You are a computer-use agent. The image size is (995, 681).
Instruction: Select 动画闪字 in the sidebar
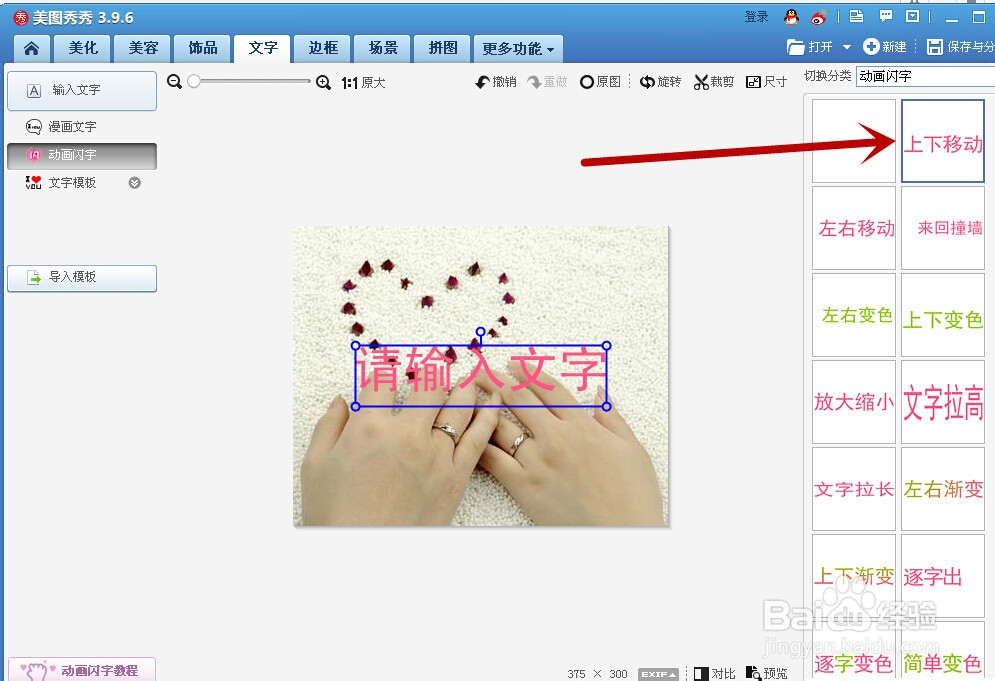point(82,155)
